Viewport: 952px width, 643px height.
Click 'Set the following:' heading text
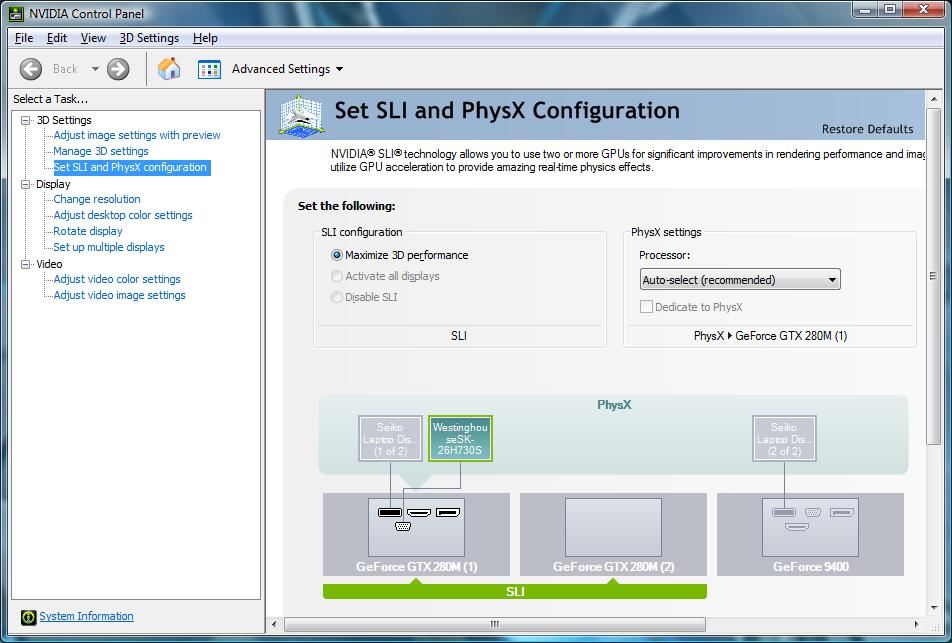tap(347, 206)
